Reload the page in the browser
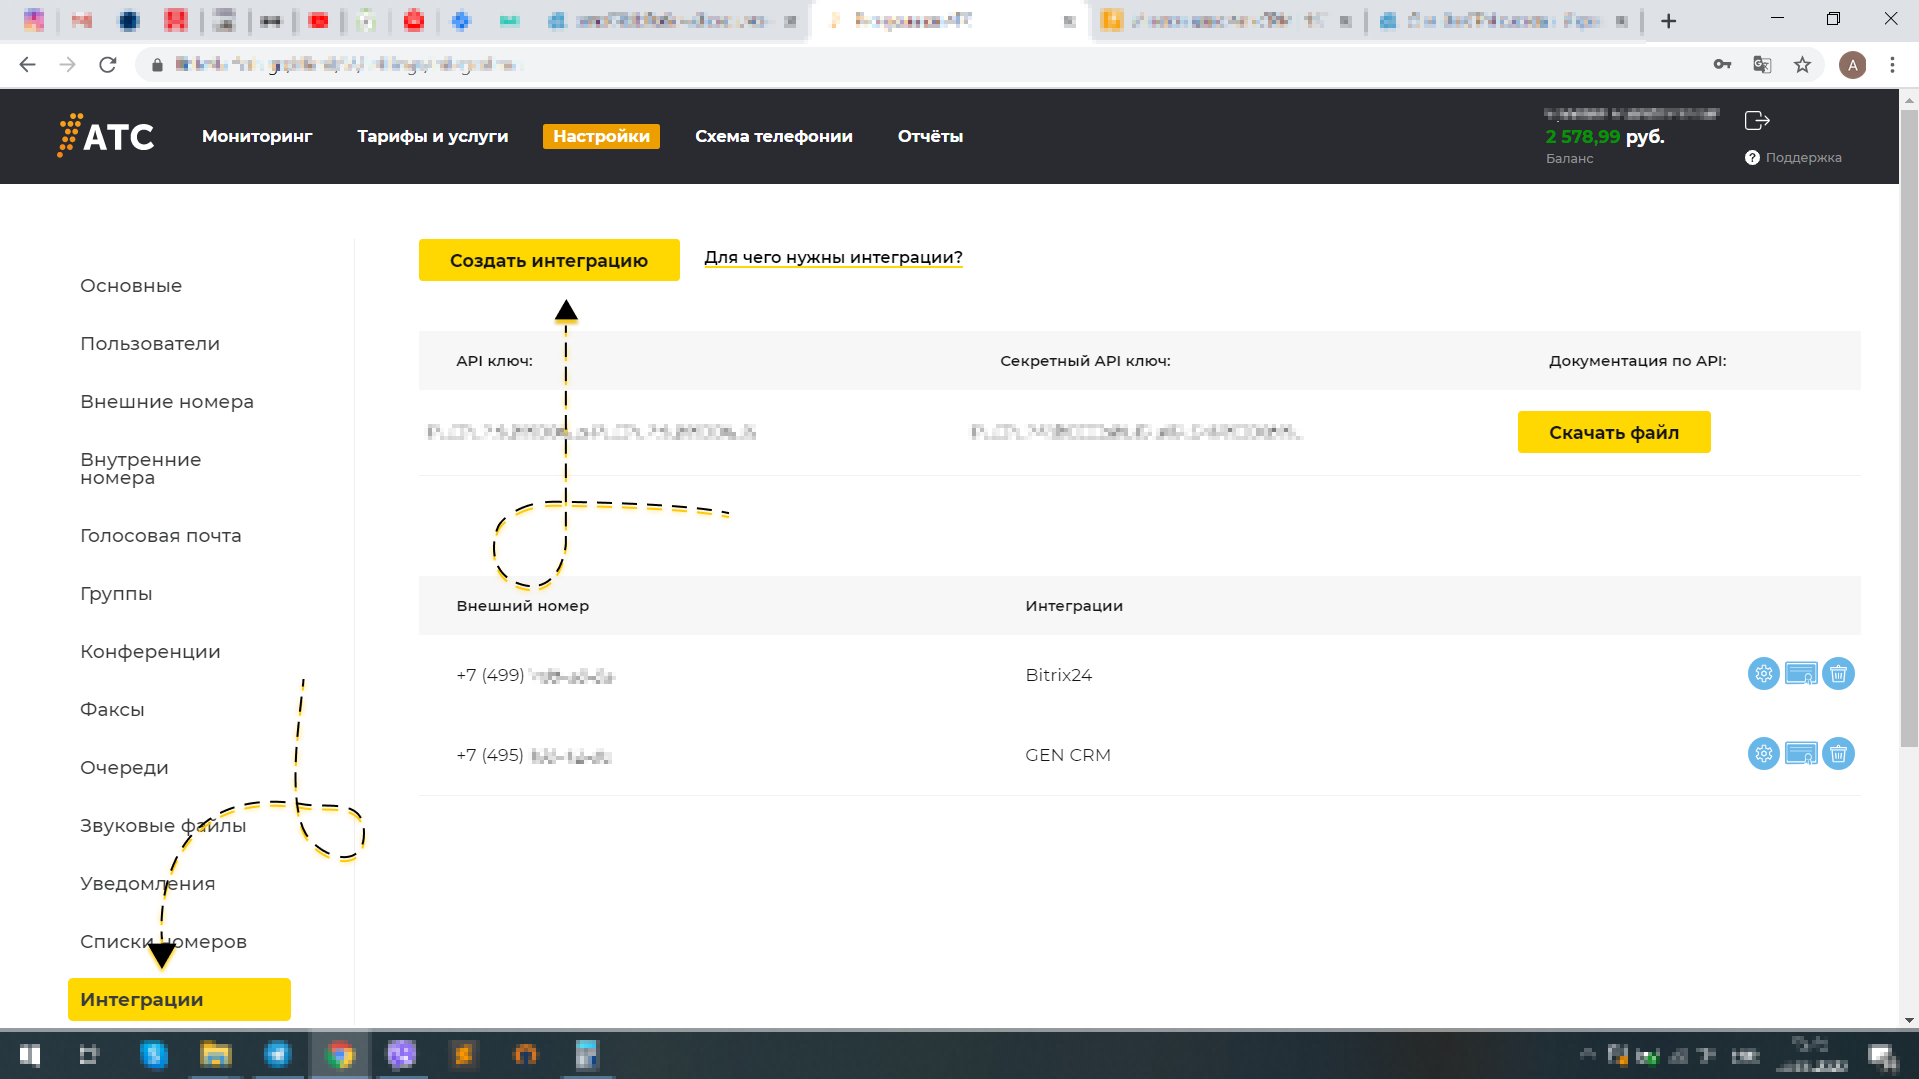Screen dimensions: 1919x1079 [108, 65]
